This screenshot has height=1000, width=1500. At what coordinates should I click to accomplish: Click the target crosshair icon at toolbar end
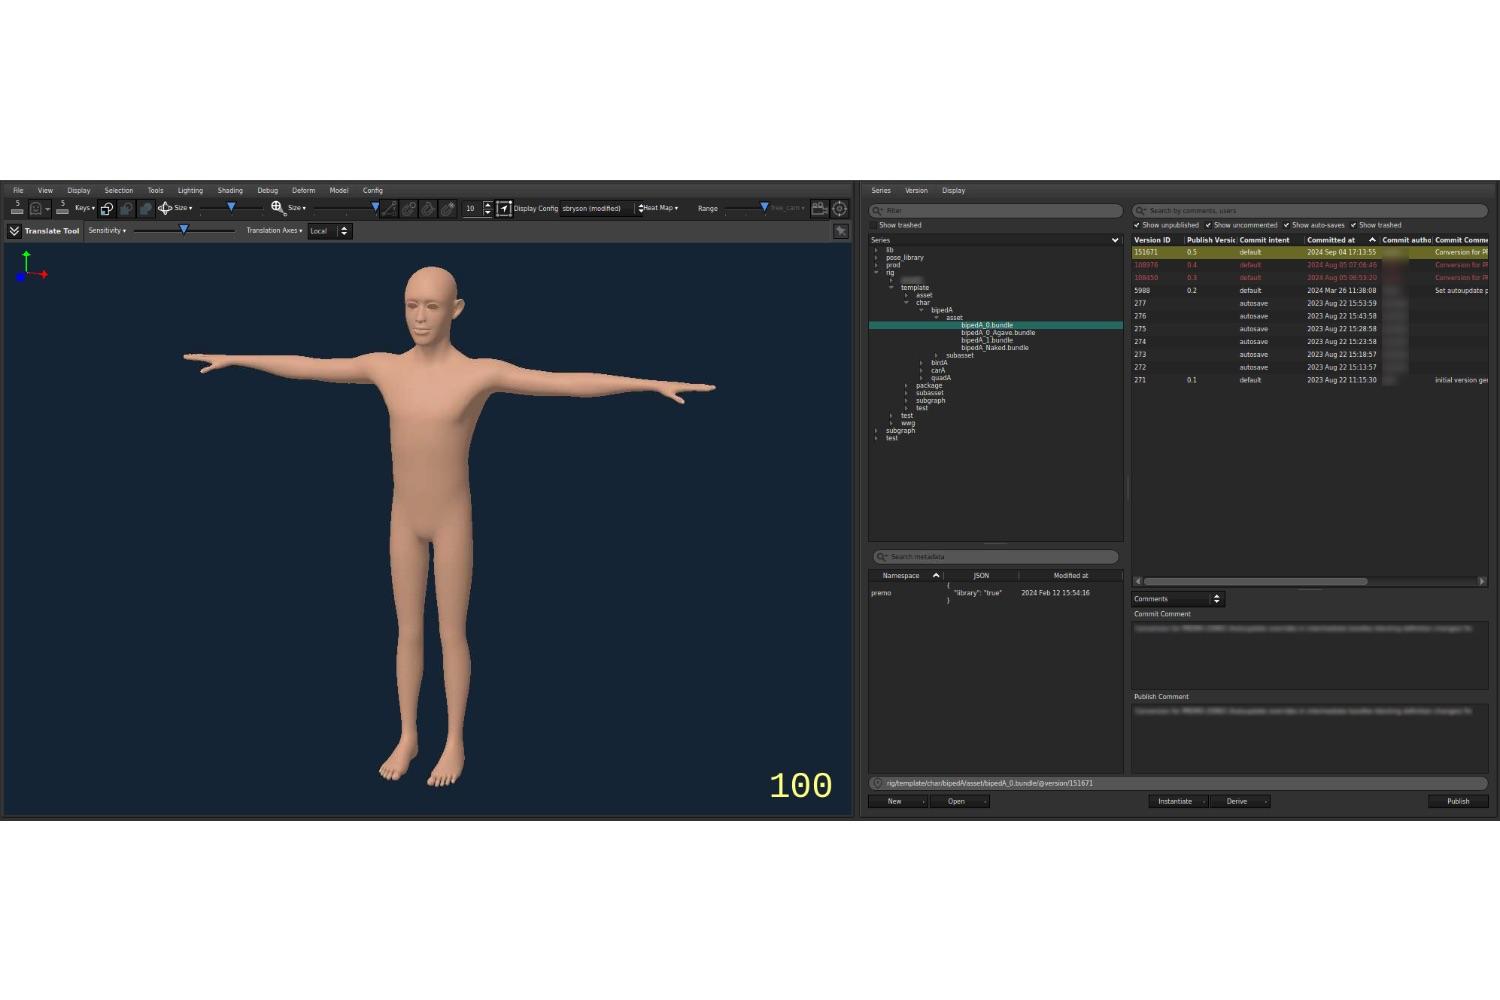(x=840, y=208)
